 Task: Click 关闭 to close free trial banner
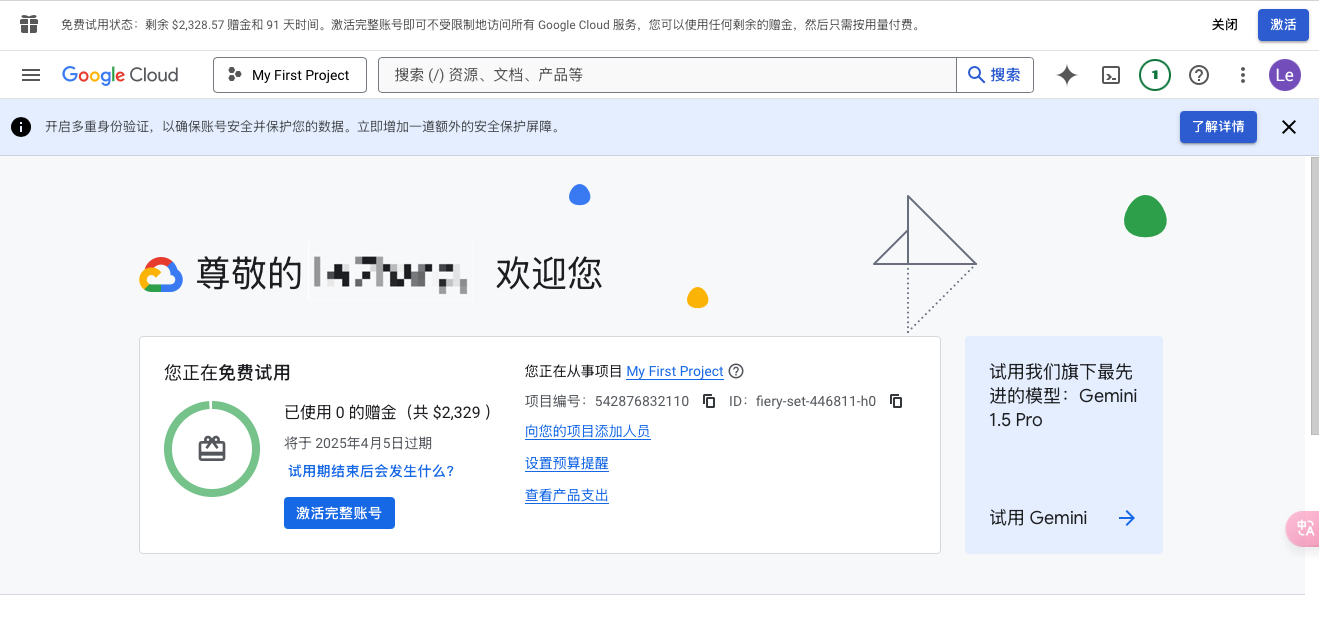1225,25
